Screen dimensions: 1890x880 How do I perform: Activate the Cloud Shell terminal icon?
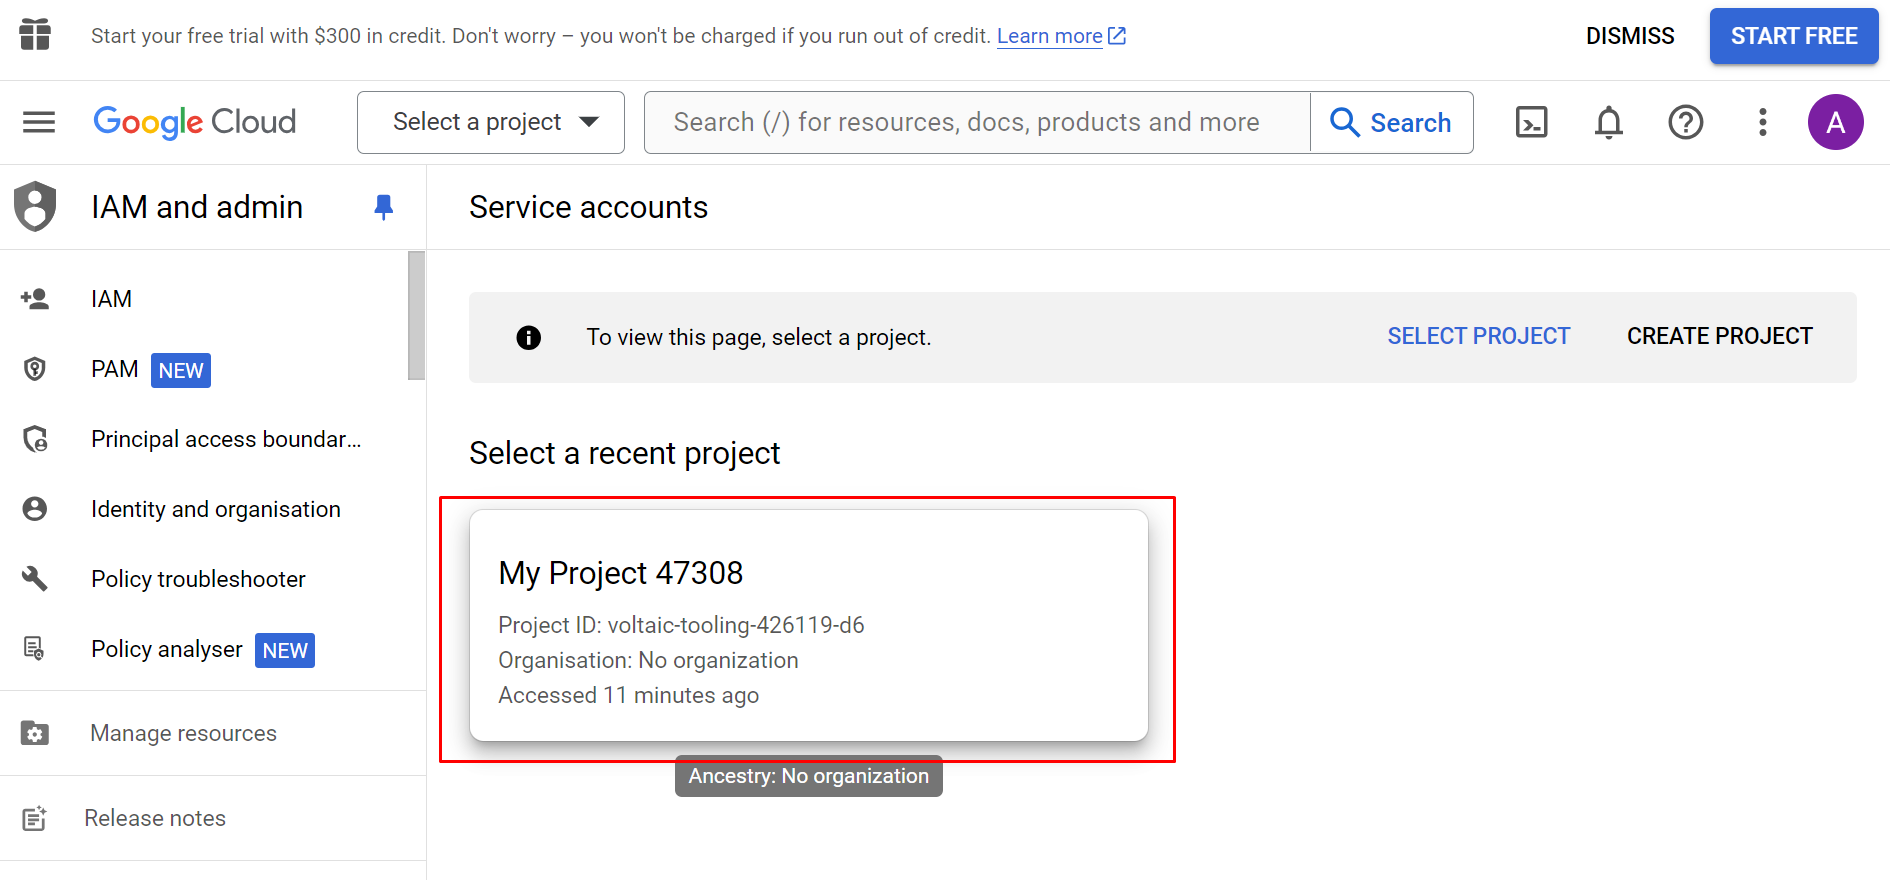click(x=1531, y=122)
